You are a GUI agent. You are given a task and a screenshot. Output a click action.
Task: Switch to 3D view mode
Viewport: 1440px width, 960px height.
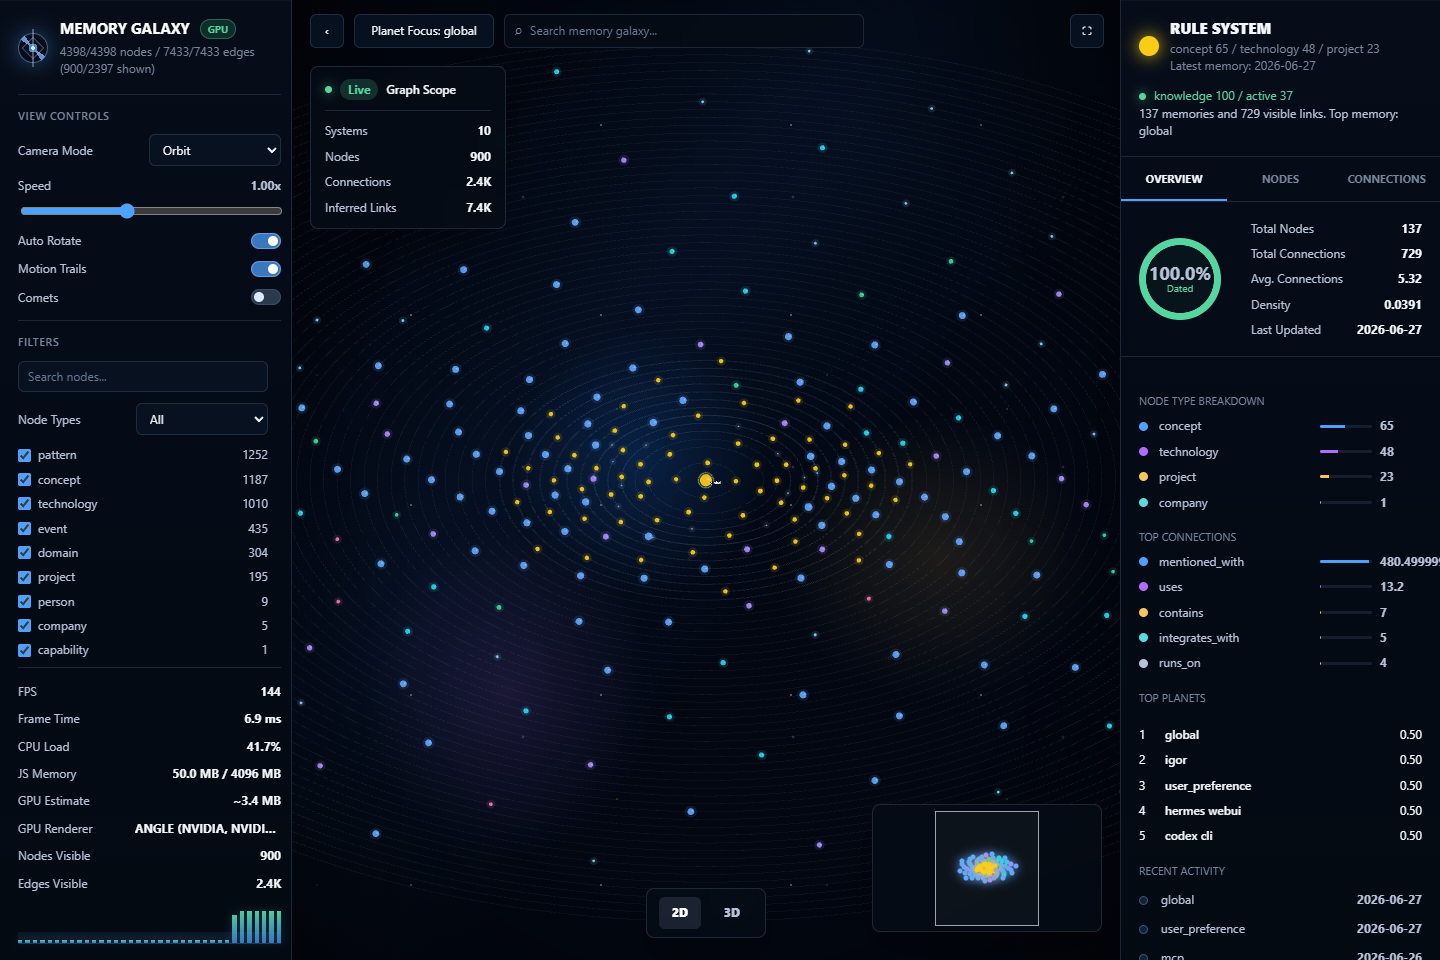732,912
